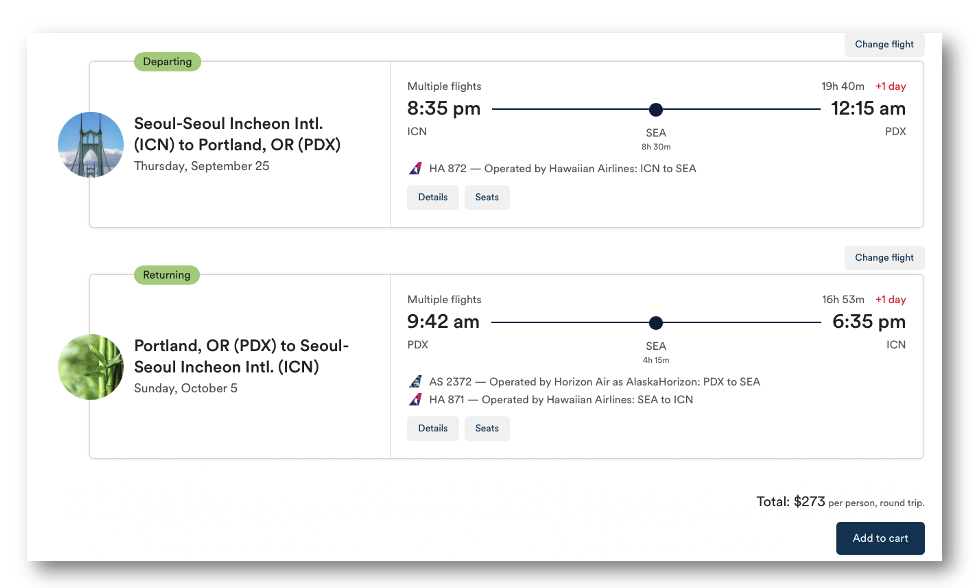This screenshot has width=976, height=588.
Task: Open Details for the departing flight
Action: [433, 198]
